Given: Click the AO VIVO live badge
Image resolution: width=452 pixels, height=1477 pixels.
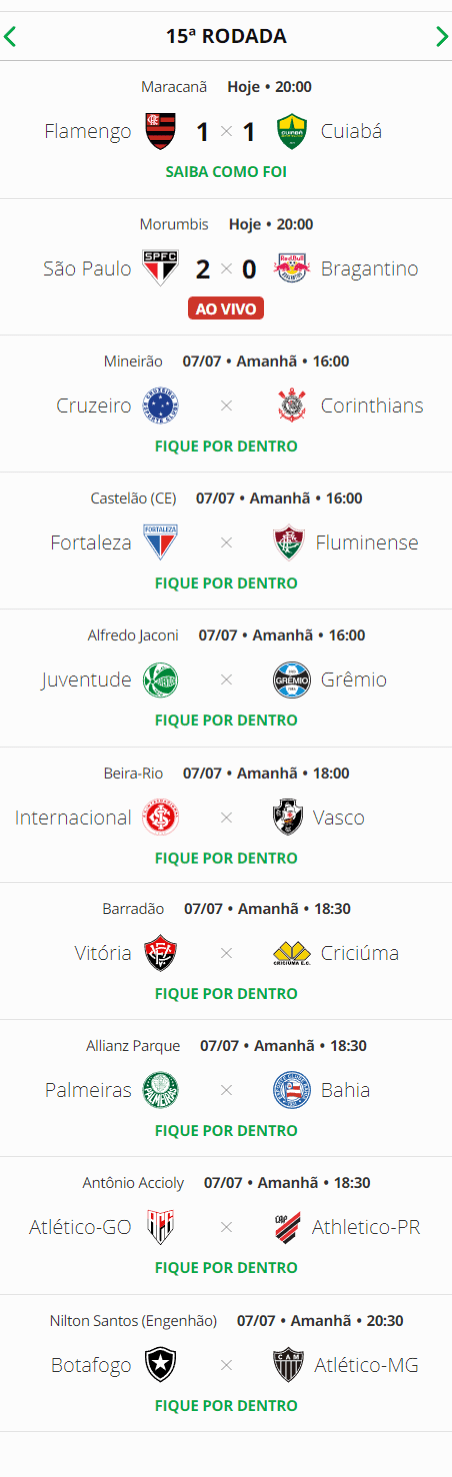Looking at the screenshot, I should (226, 309).
